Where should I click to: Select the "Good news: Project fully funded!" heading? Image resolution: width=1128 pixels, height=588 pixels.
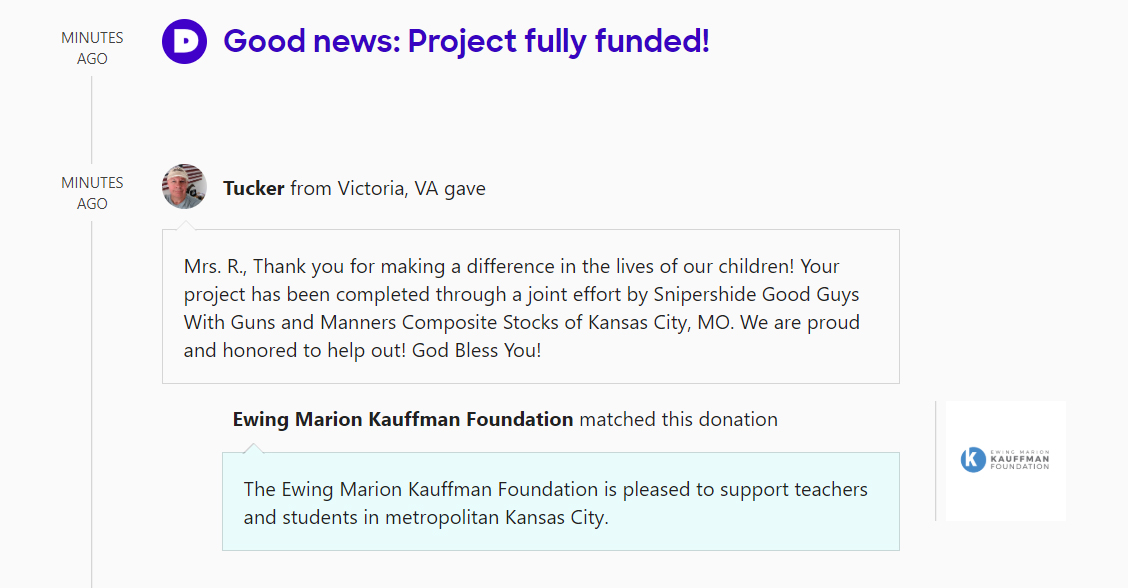click(466, 41)
